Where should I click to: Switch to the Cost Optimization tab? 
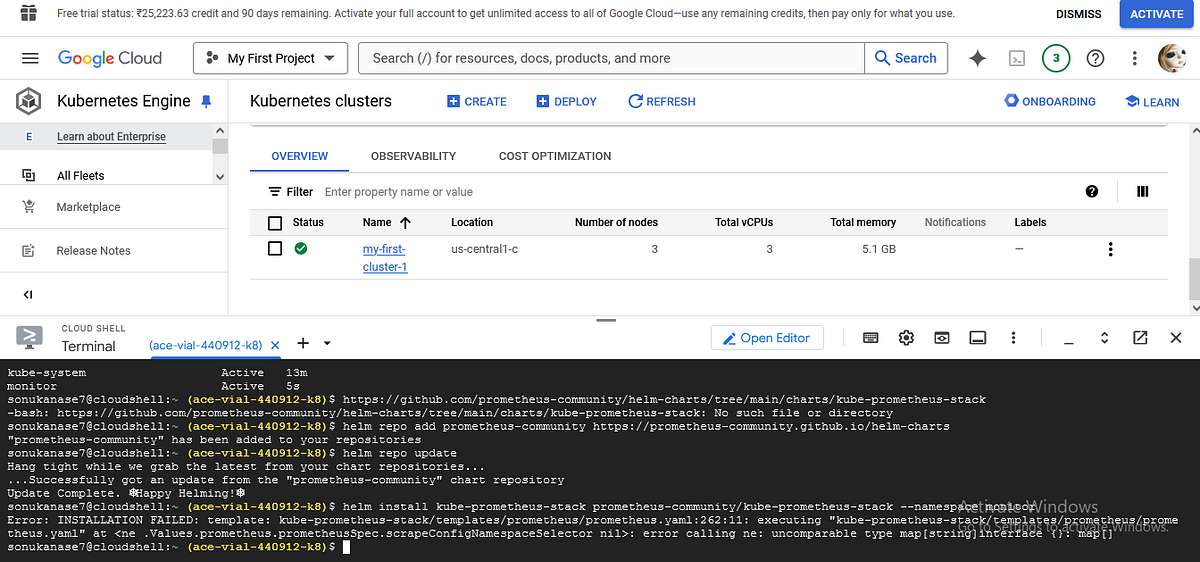pos(555,156)
